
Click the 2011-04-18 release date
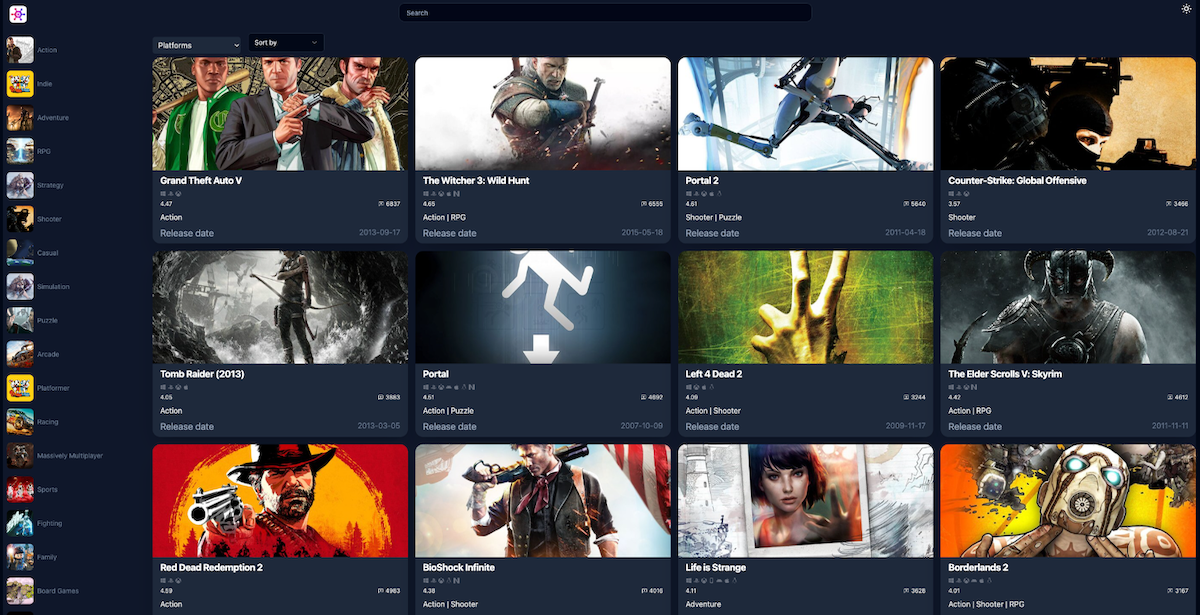[905, 233]
